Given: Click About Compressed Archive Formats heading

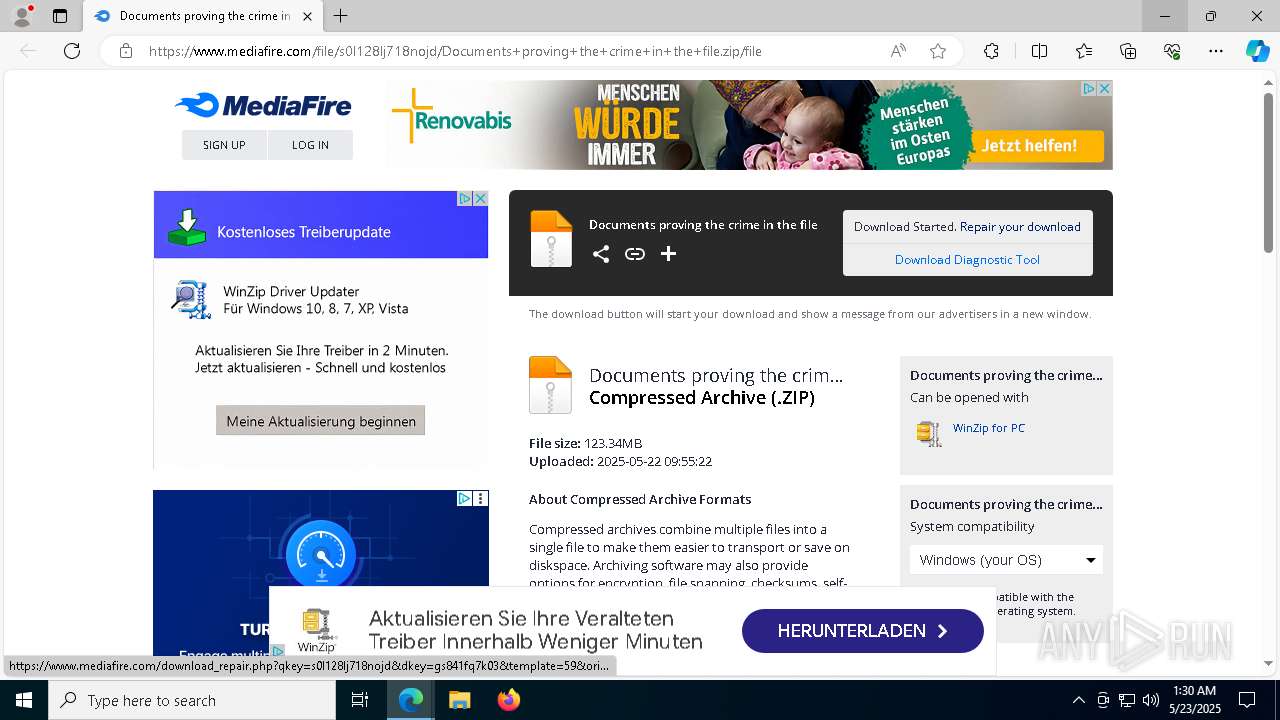Looking at the screenshot, I should [640, 499].
